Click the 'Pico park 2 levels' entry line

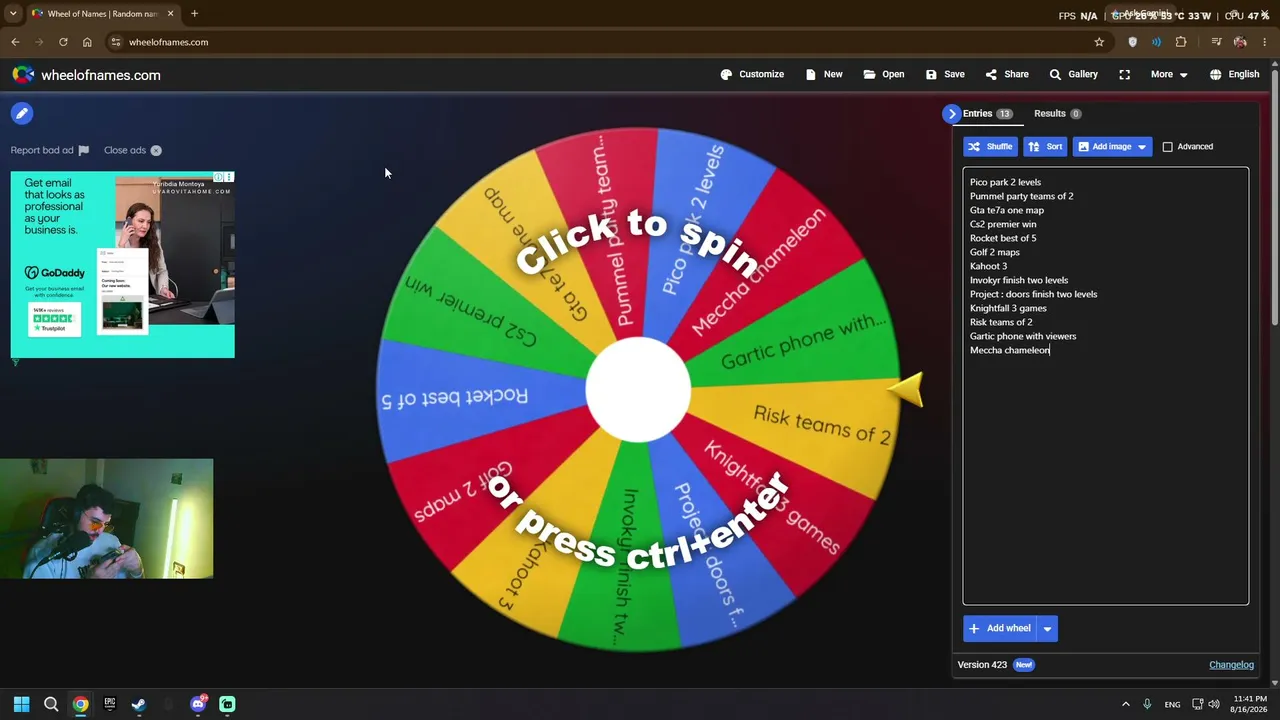[1005, 182]
